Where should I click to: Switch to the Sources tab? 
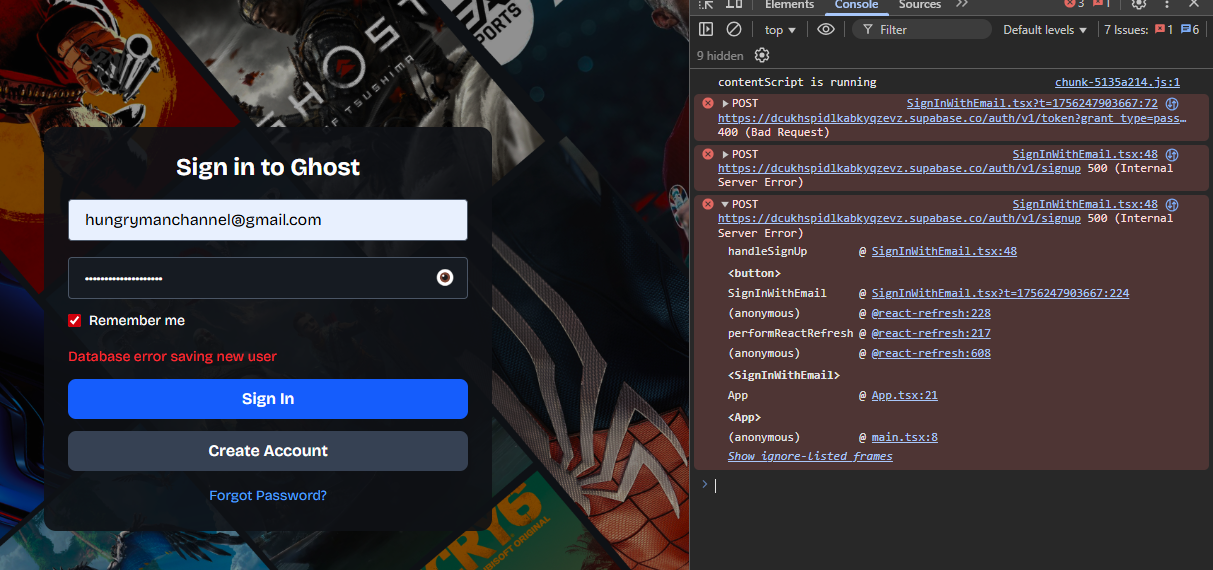tap(920, 5)
